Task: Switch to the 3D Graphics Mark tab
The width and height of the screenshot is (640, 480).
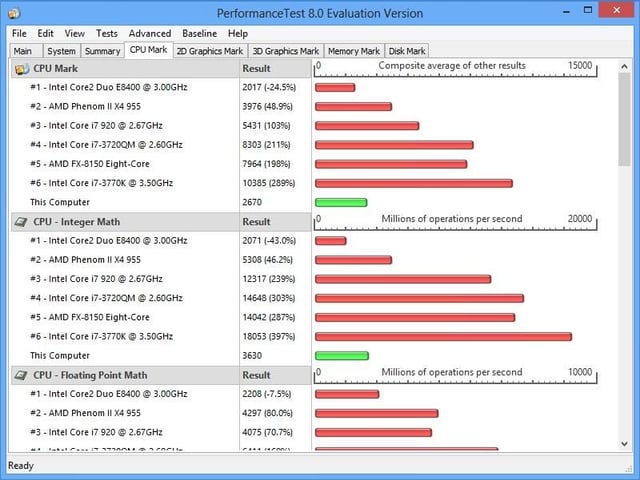Action: click(x=285, y=51)
